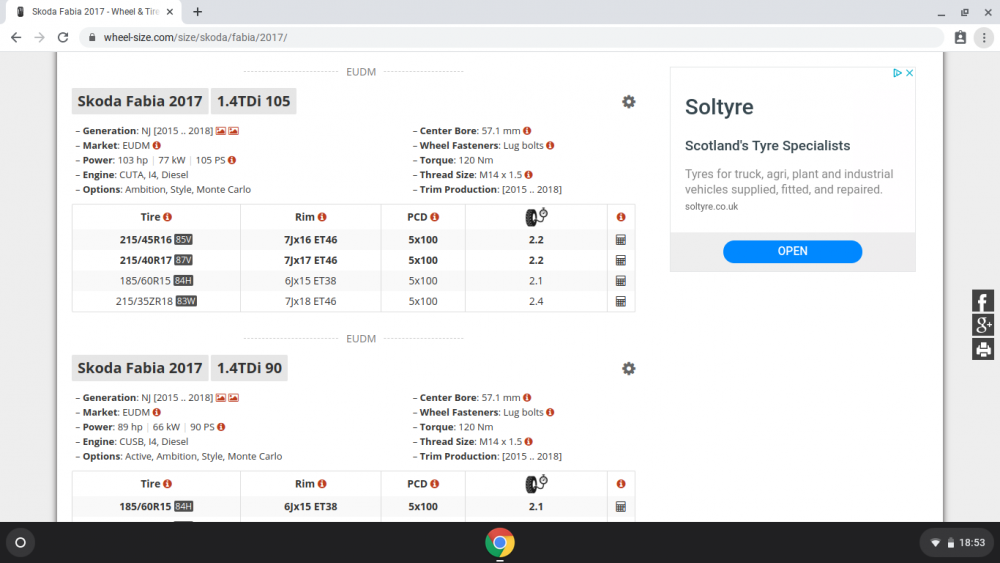1000x563 pixels.
Task: Share page on Facebook
Action: (x=983, y=301)
